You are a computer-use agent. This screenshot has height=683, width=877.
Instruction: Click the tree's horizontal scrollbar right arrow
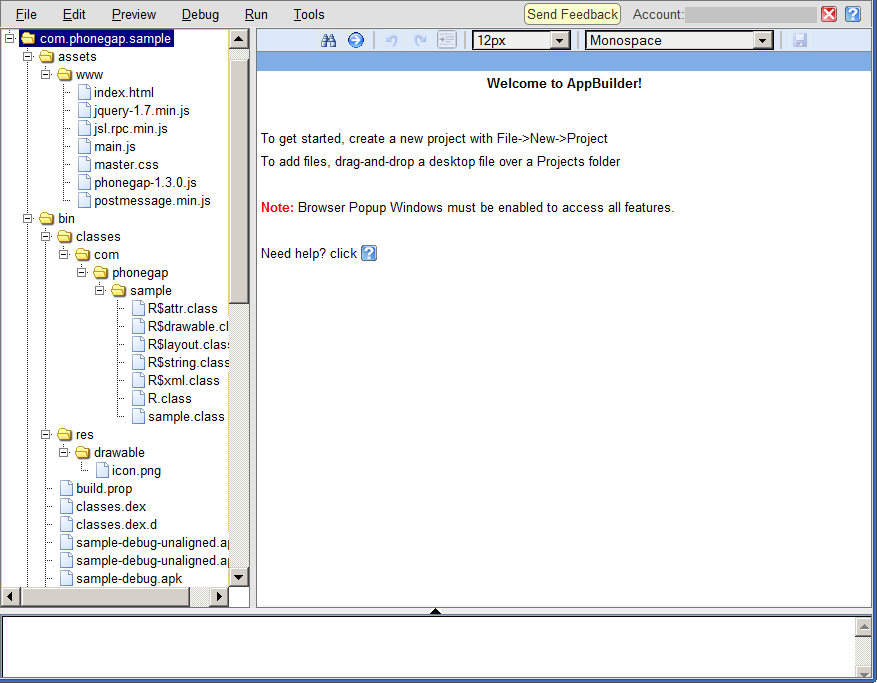[219, 597]
